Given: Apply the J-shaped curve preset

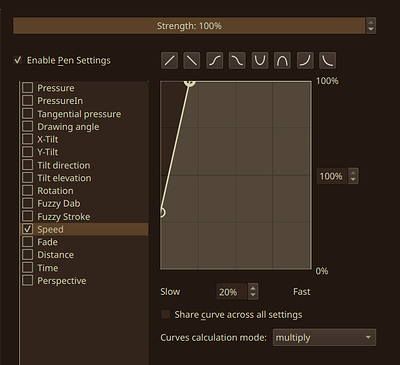Looking at the screenshot, I should coord(305,61).
